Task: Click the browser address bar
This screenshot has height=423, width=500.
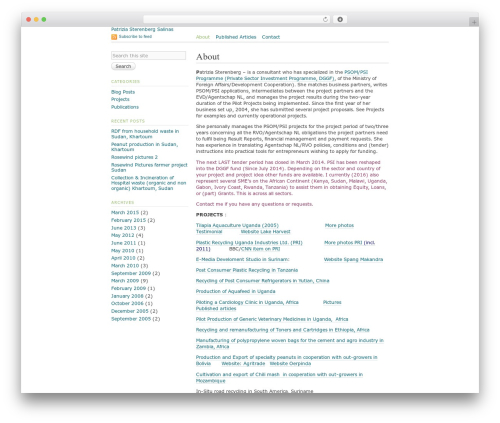Action: [x=237, y=19]
